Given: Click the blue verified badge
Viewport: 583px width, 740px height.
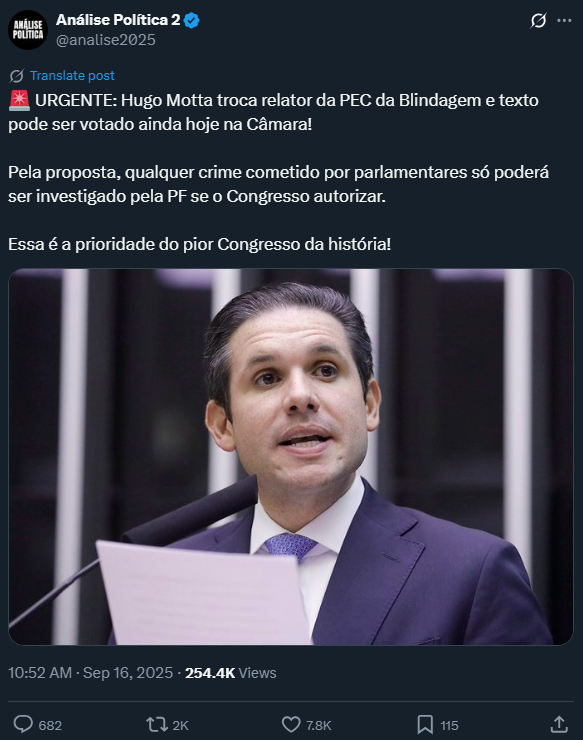Looking at the screenshot, I should [x=192, y=20].
